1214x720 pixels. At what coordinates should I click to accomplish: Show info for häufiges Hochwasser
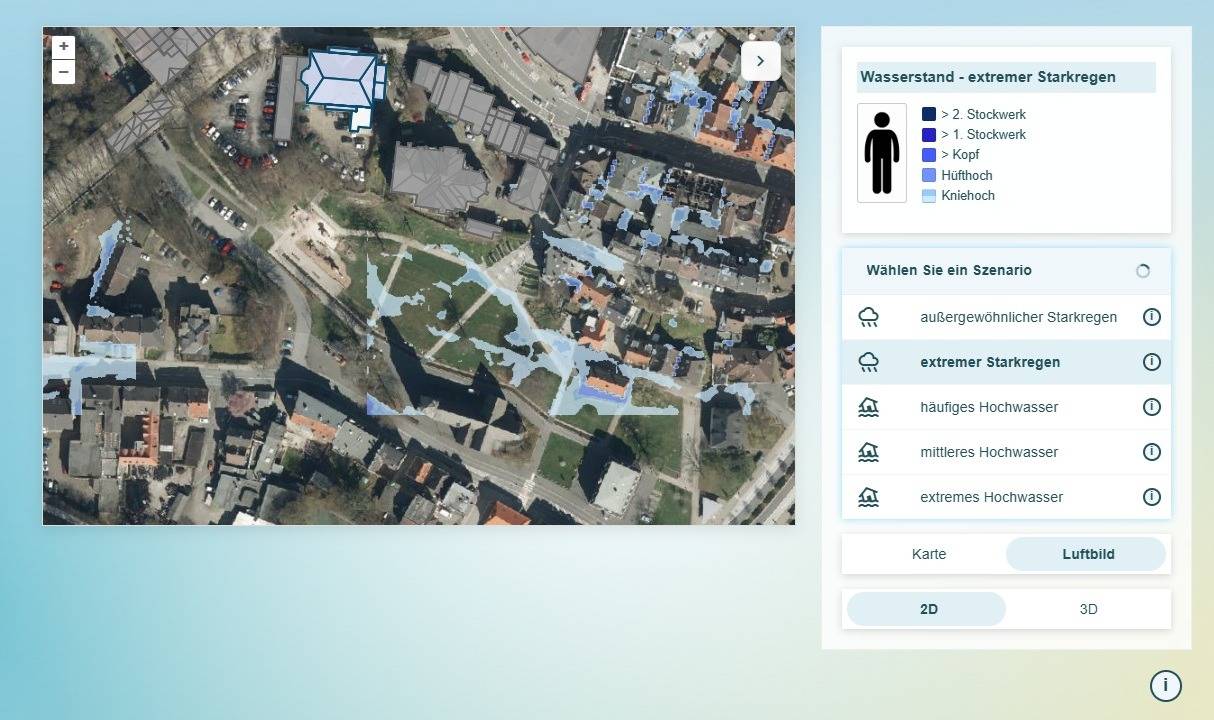pyautogui.click(x=1151, y=407)
